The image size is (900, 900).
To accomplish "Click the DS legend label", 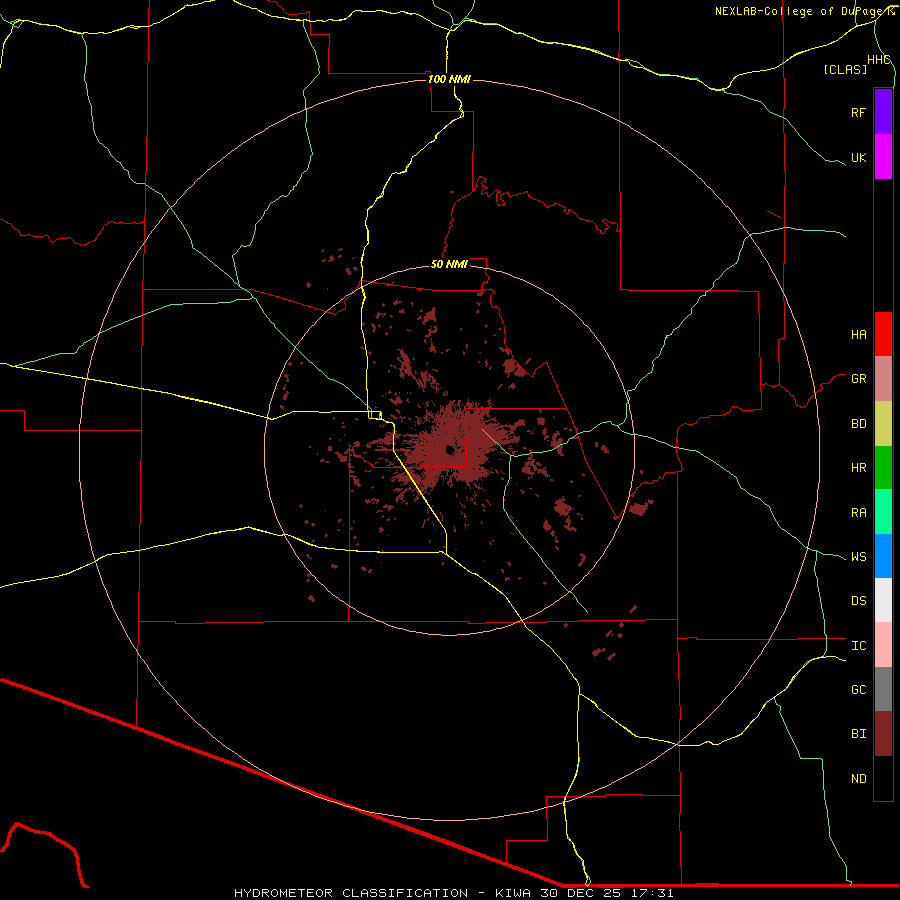I will coord(858,601).
